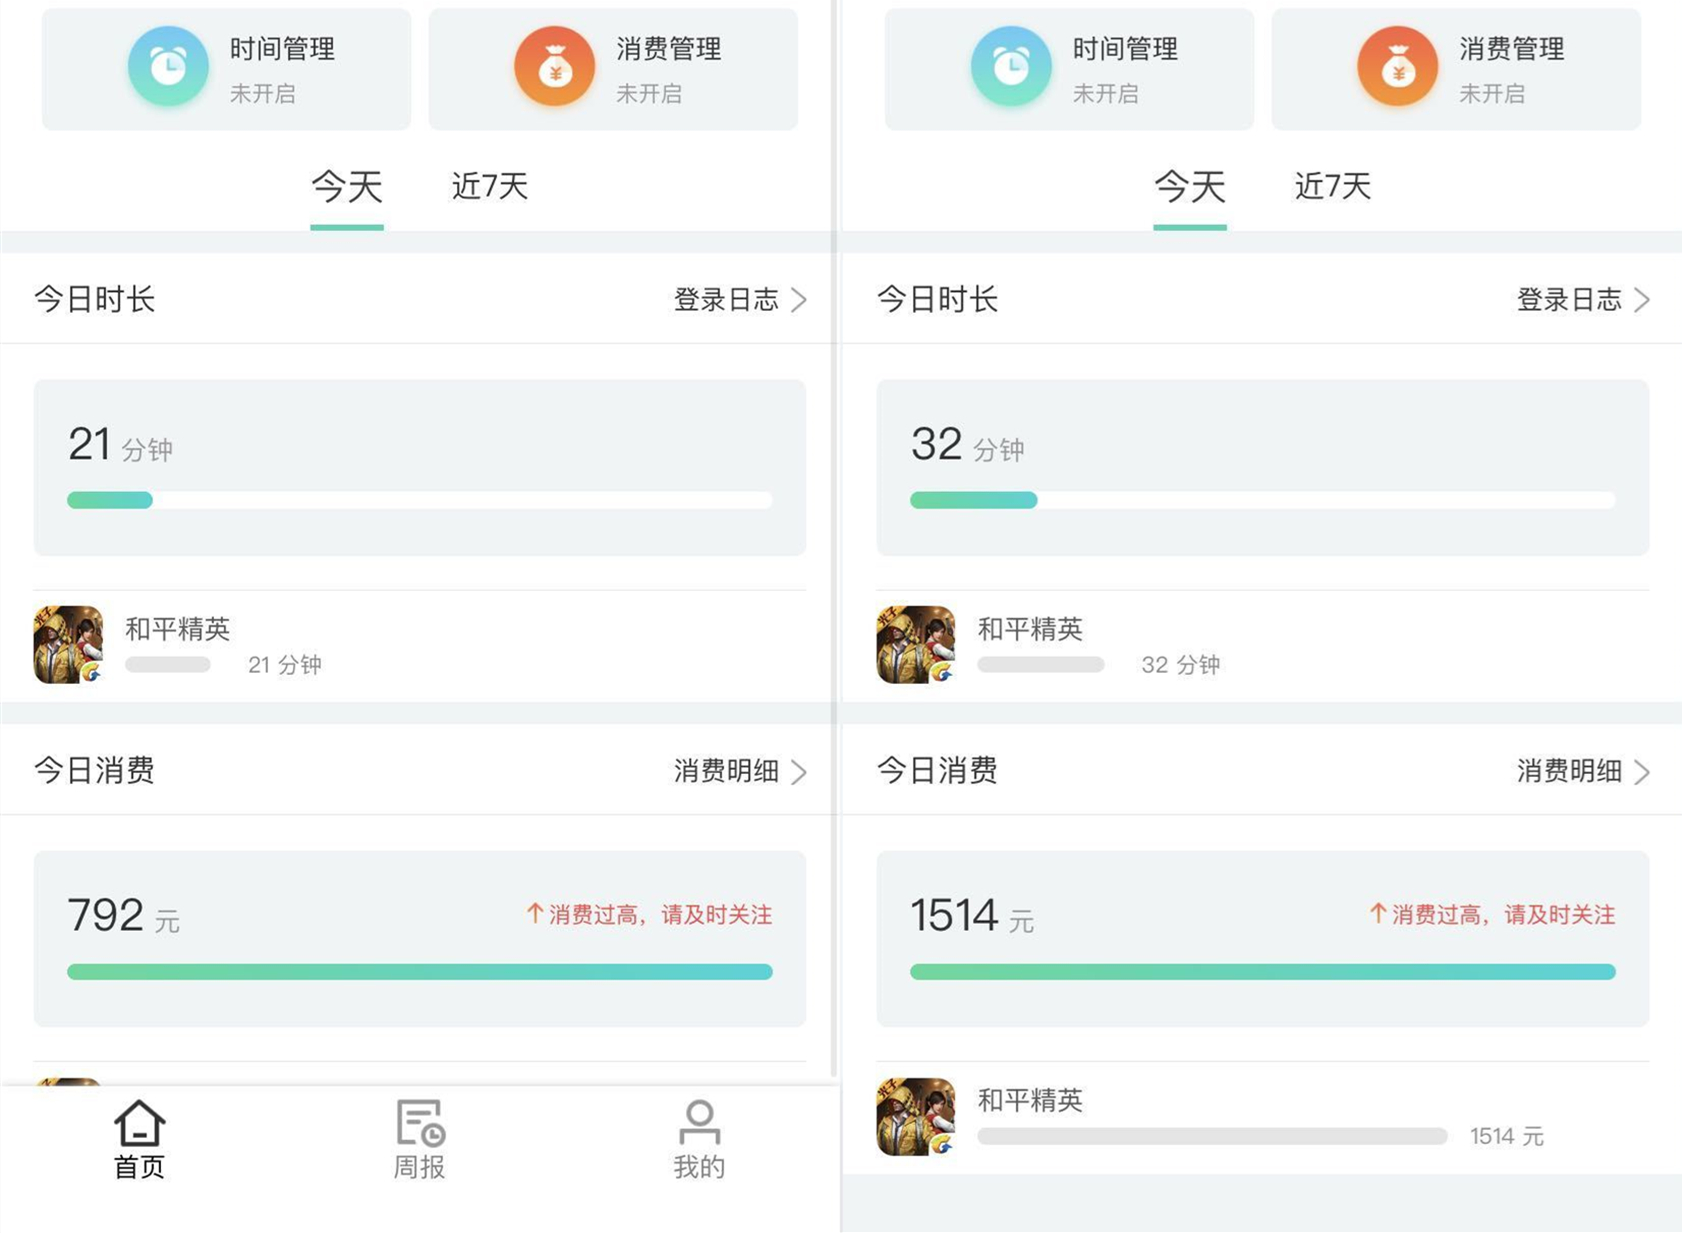Tap the 和平精英 game icon showing 21 分钟
Image resolution: width=1682 pixels, height=1233 pixels.
click(68, 645)
